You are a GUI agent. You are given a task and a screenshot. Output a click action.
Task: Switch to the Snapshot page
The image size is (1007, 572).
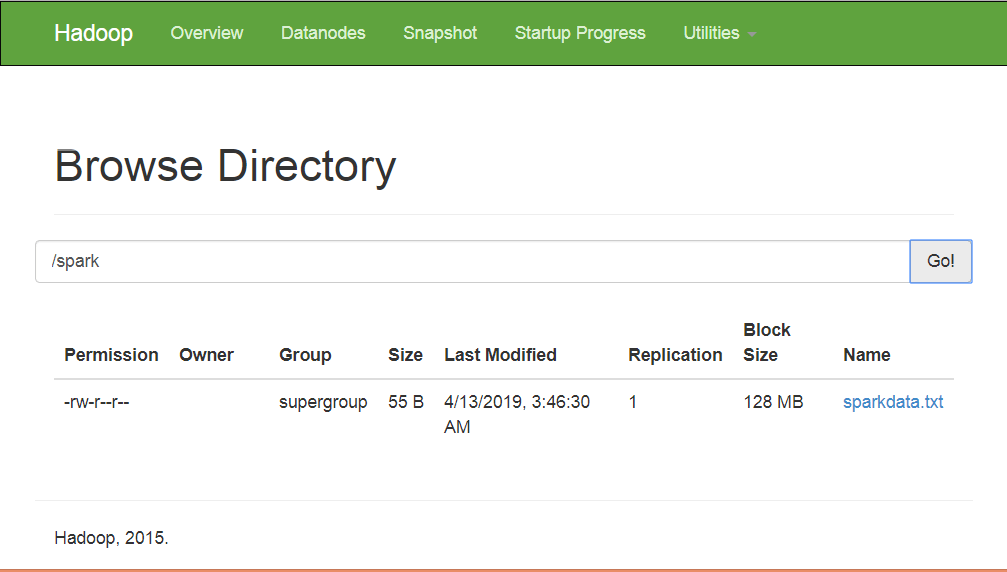(x=440, y=33)
